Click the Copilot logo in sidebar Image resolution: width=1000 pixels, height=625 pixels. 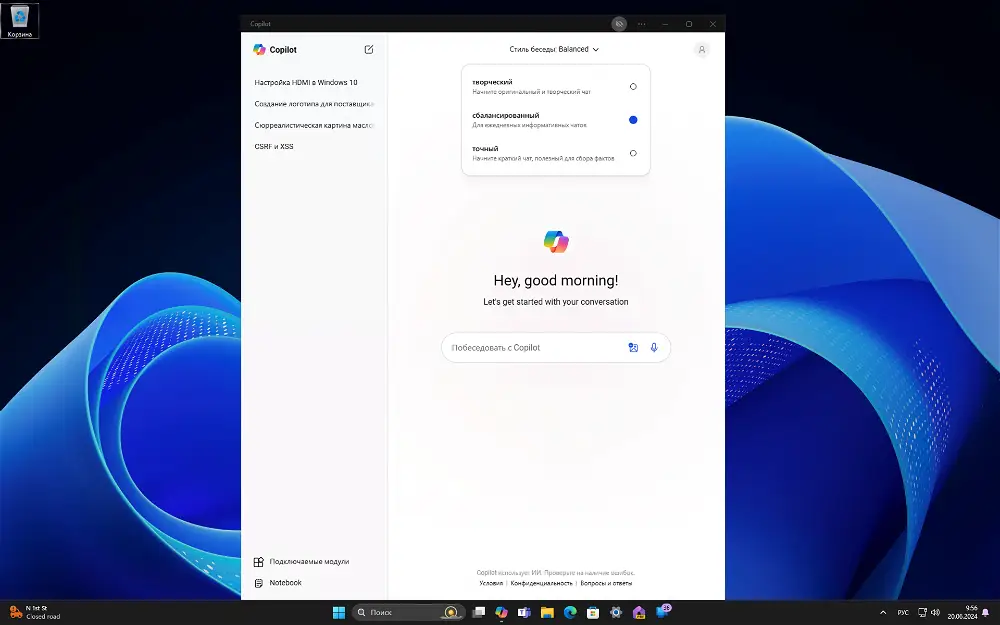pos(259,49)
